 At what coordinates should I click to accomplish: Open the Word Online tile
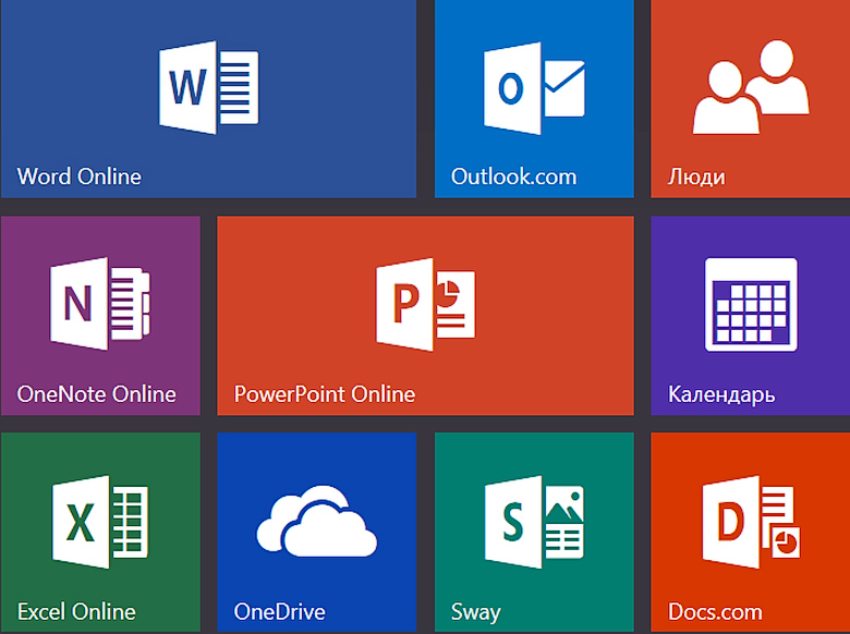[x=207, y=100]
